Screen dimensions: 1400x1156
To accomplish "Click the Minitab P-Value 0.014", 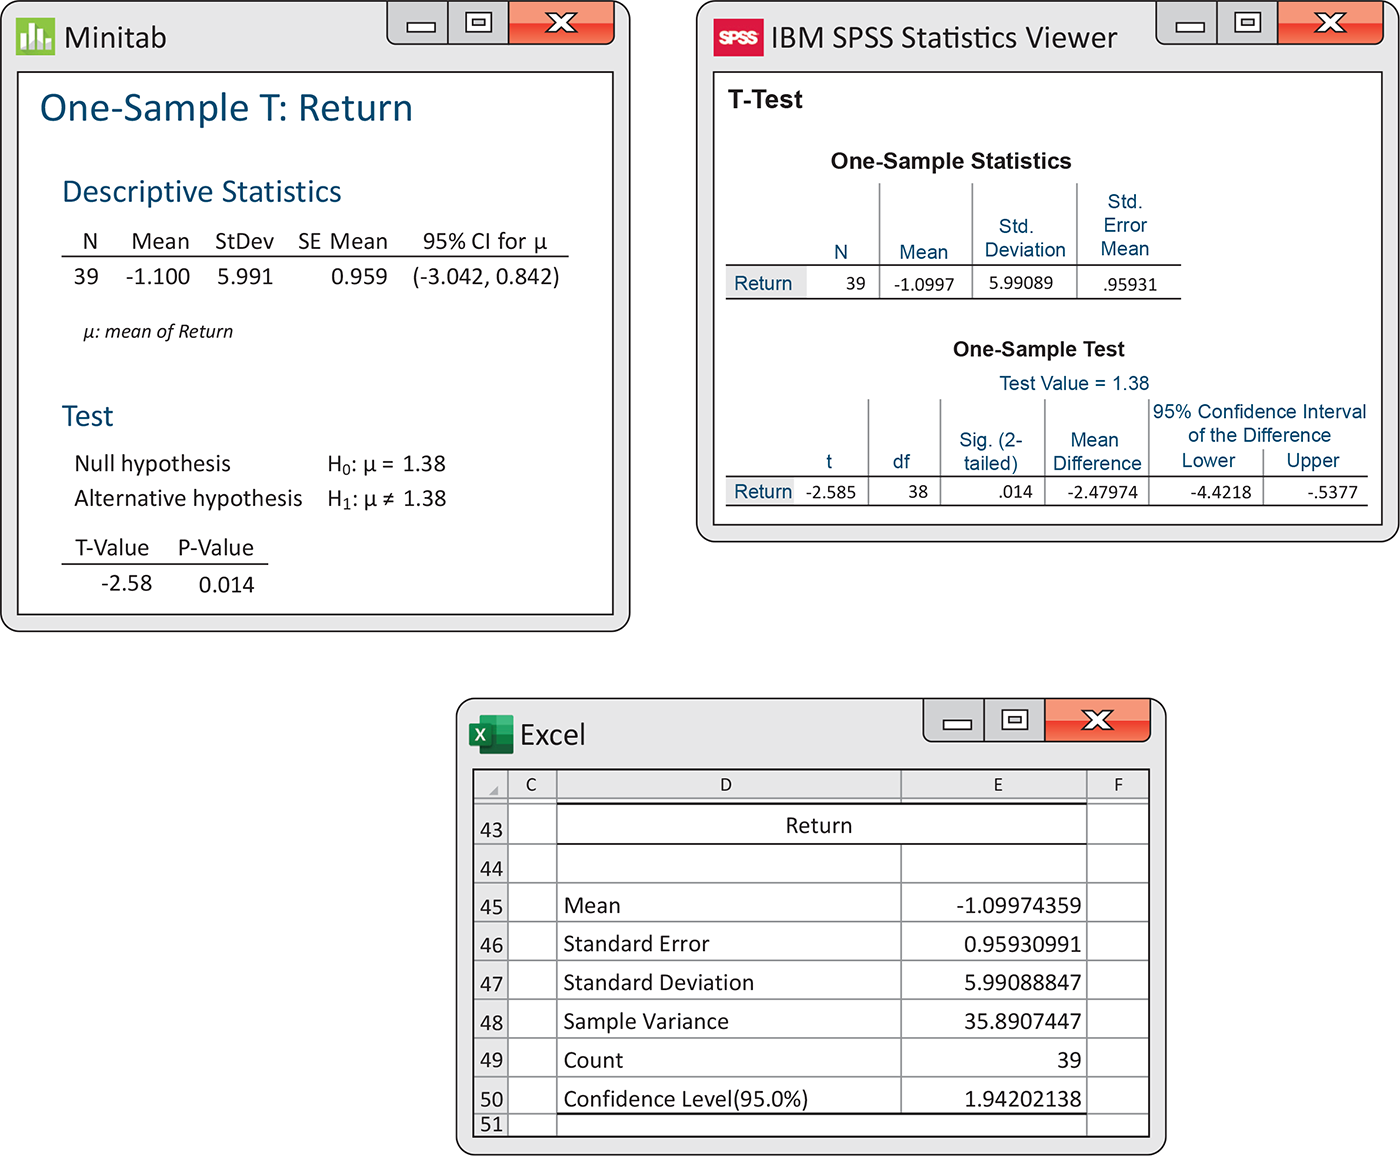I will 226,584.
